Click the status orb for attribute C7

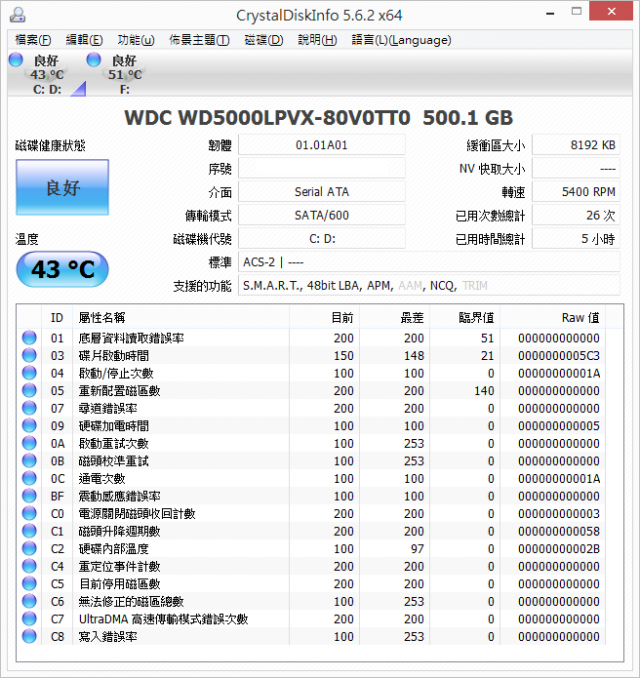pos(29,618)
